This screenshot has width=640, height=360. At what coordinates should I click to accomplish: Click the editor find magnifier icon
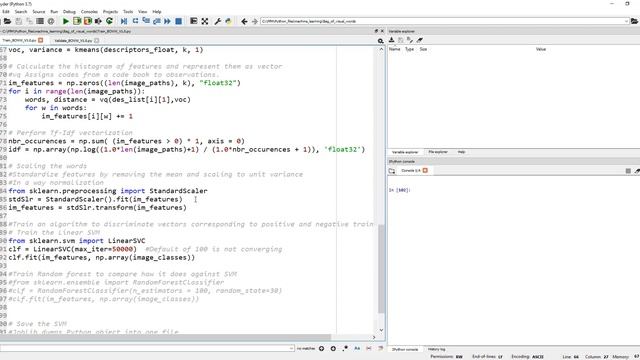[x=380, y=41]
